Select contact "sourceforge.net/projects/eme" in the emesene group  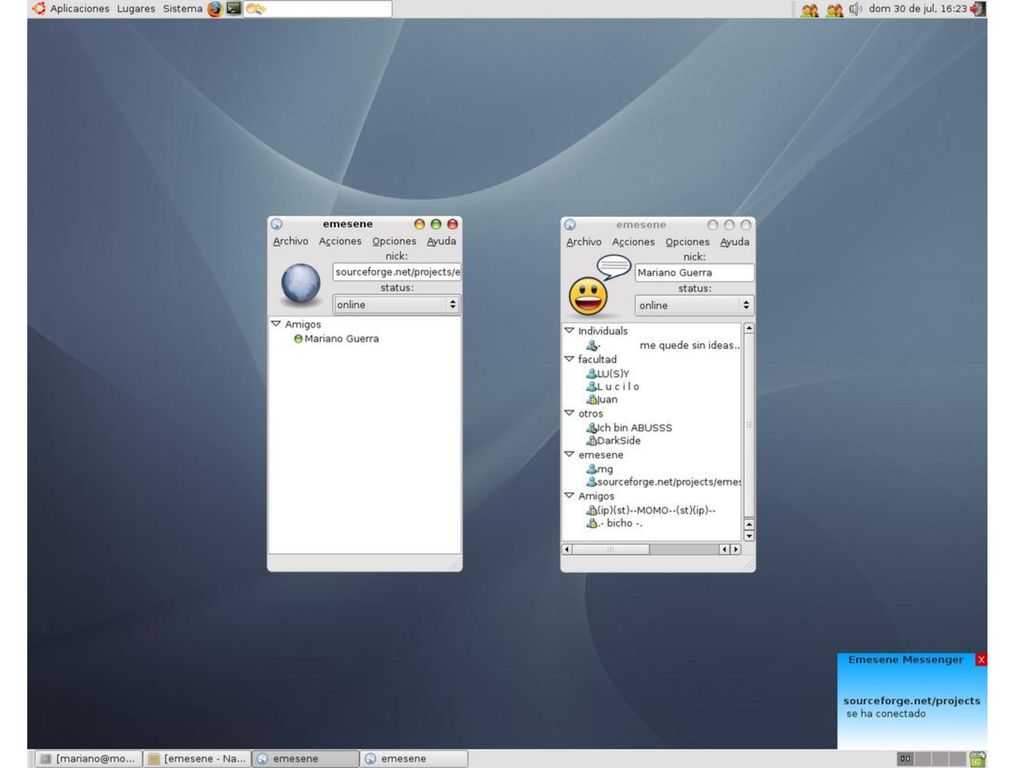click(669, 482)
